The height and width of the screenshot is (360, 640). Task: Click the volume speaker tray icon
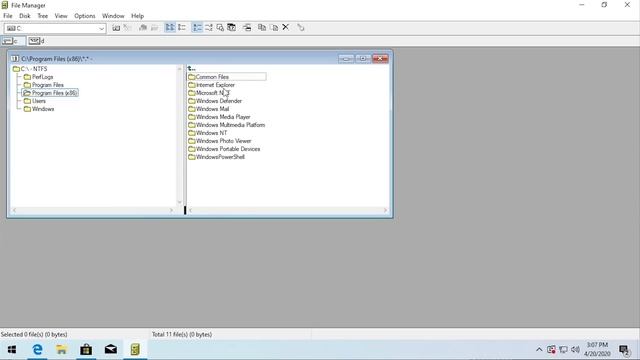tap(576, 350)
